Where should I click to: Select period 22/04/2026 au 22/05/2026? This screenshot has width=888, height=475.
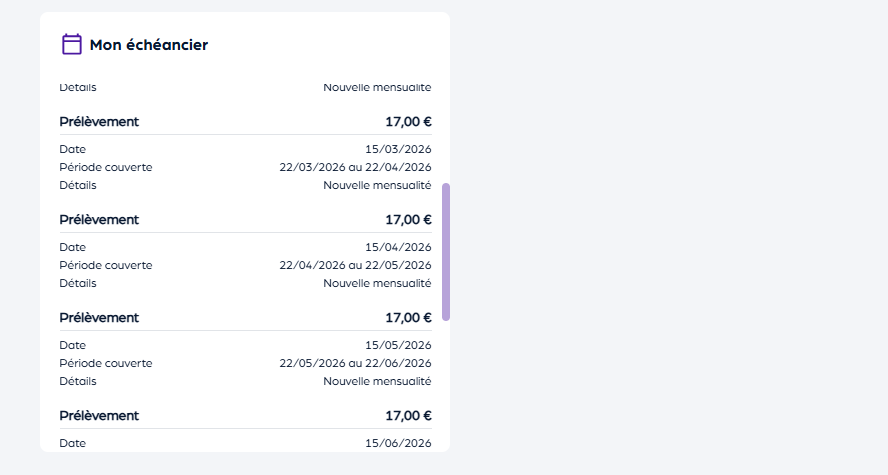click(x=355, y=265)
